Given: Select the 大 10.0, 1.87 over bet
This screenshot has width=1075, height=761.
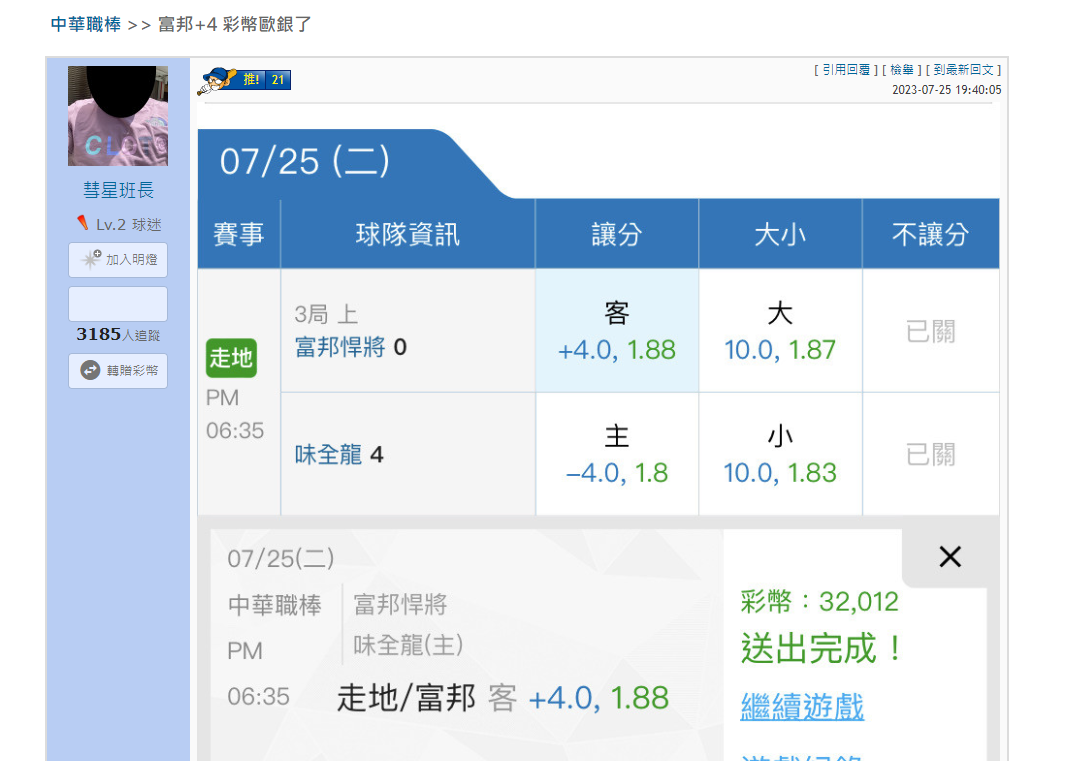Looking at the screenshot, I should click(780, 330).
